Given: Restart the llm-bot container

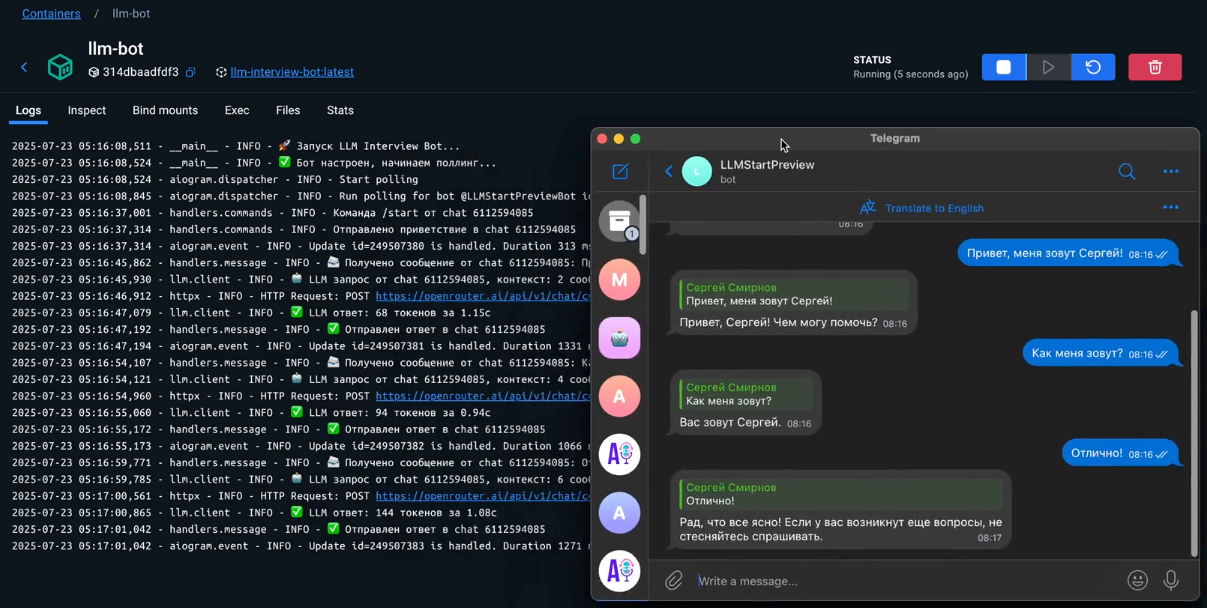Looking at the screenshot, I should (x=1093, y=66).
